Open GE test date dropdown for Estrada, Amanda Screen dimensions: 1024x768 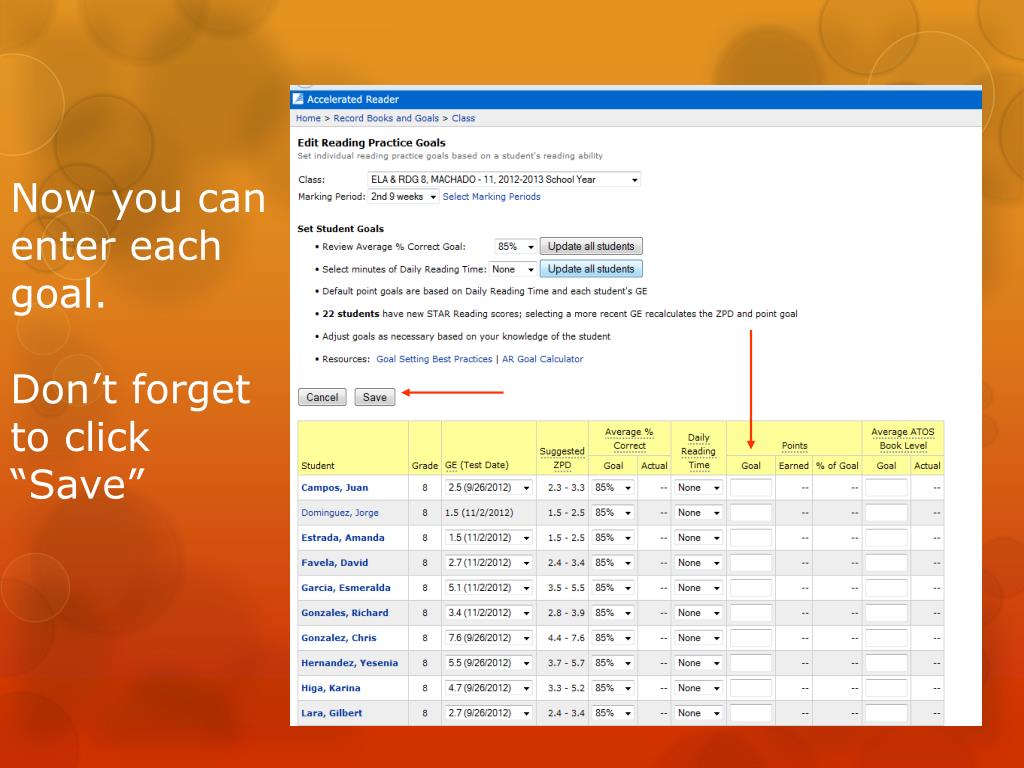(x=488, y=537)
